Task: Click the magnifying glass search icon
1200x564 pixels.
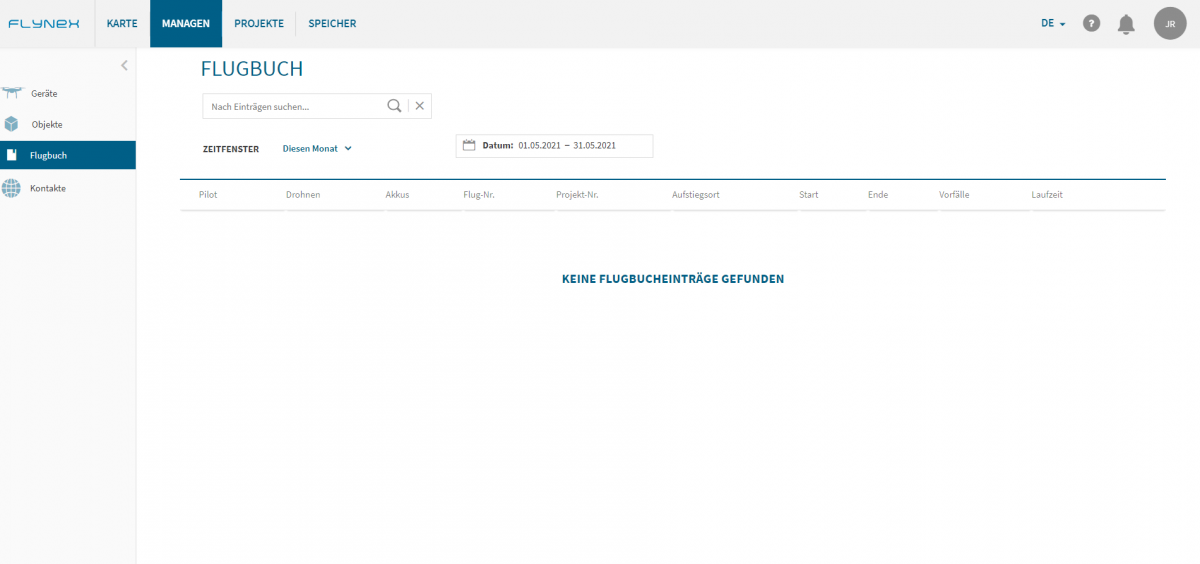Action: click(x=394, y=106)
